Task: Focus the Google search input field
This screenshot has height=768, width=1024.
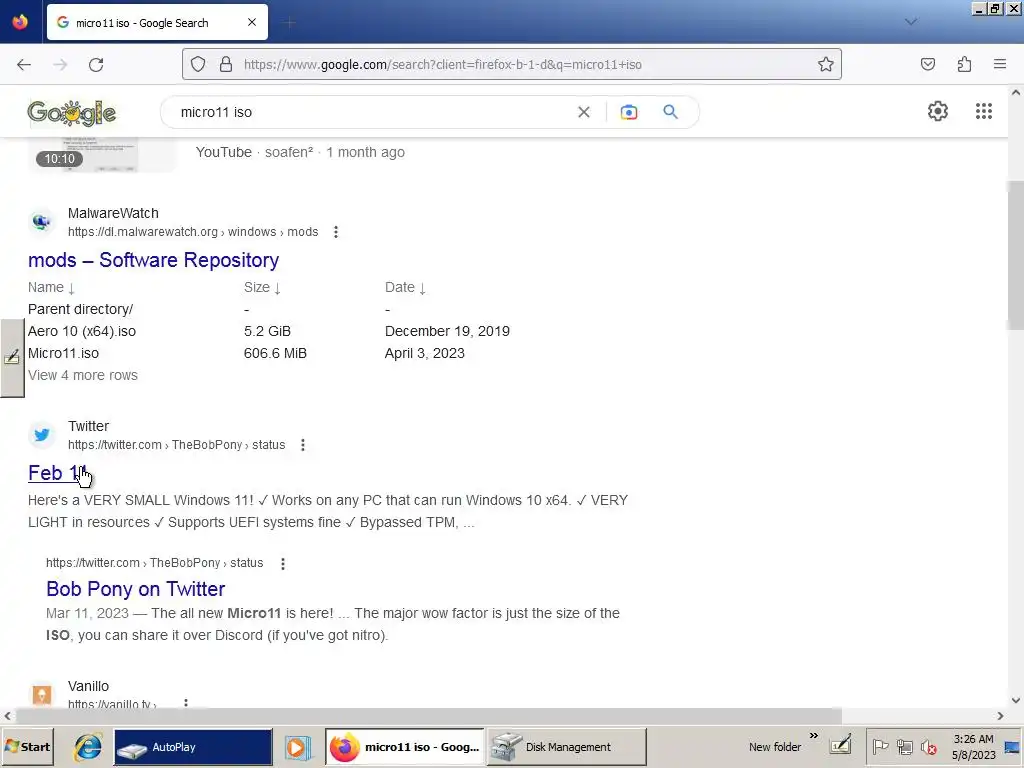Action: coord(372,112)
